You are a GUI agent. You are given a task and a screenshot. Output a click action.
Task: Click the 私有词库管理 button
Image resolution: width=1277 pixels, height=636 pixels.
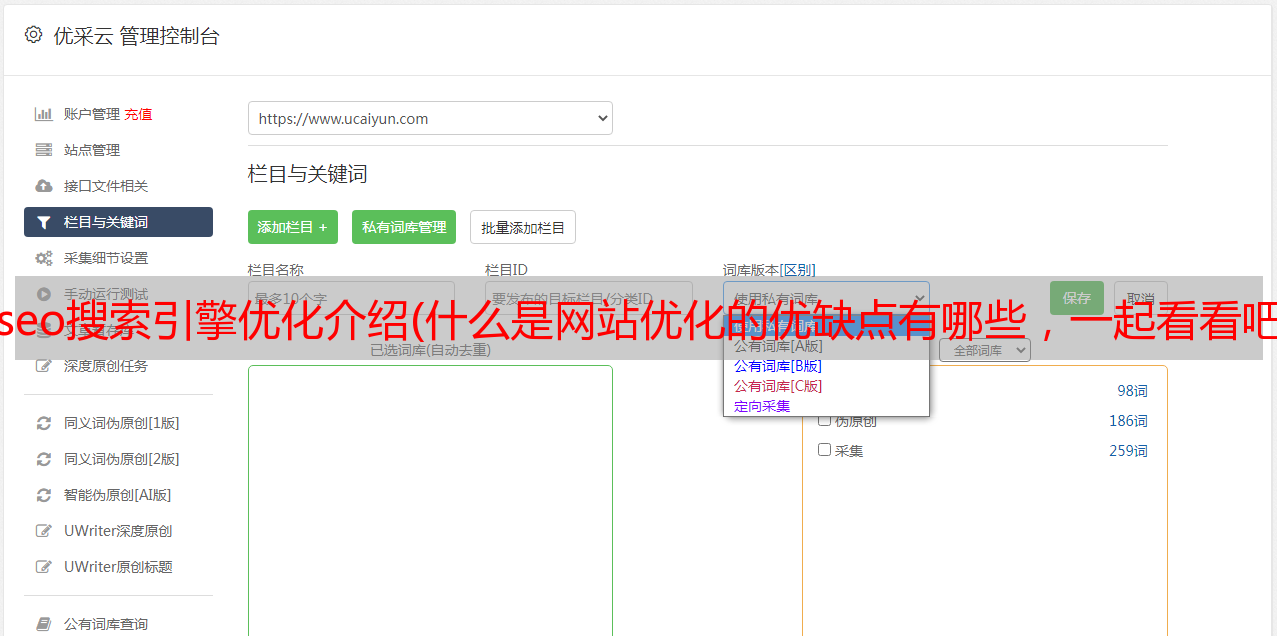point(404,227)
